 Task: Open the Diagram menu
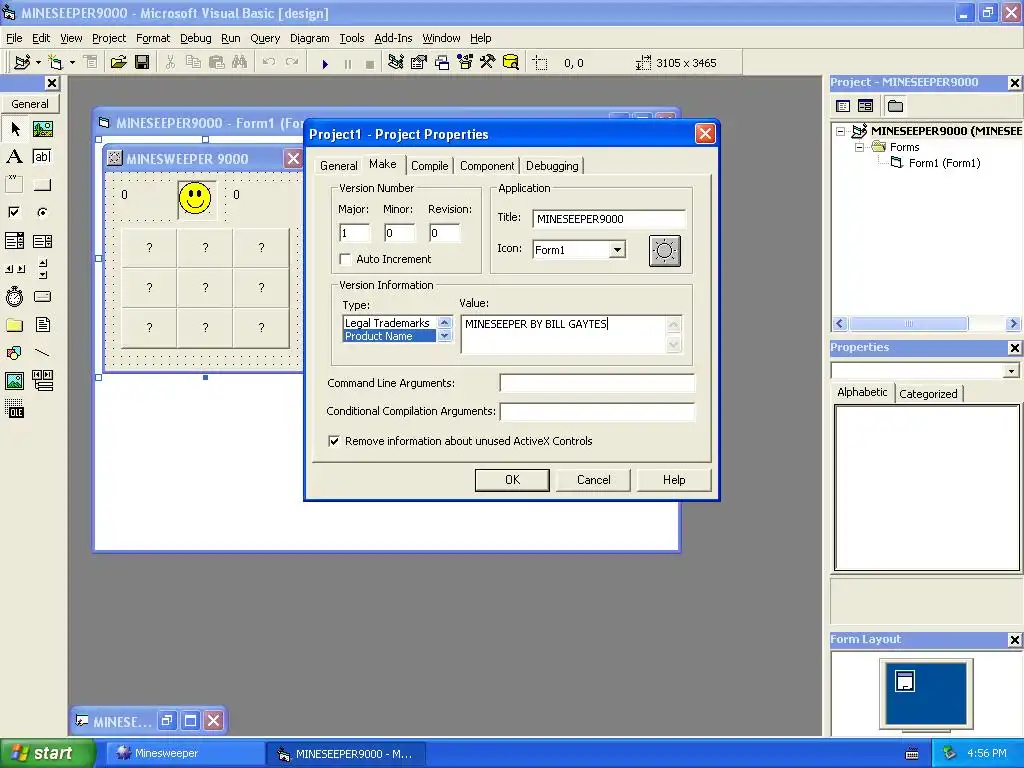[310, 38]
